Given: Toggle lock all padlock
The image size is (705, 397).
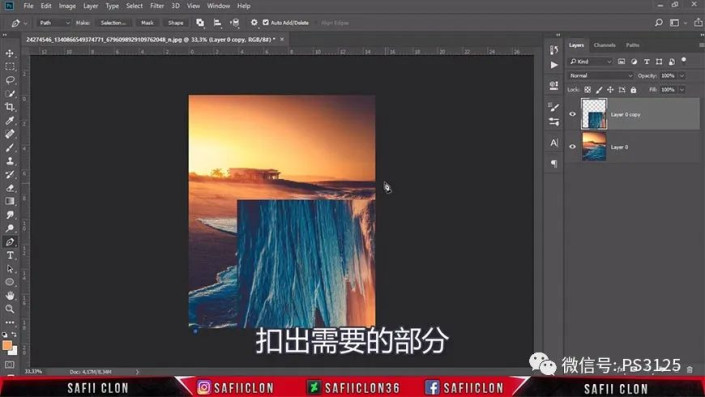Looking at the screenshot, I should pos(633,90).
